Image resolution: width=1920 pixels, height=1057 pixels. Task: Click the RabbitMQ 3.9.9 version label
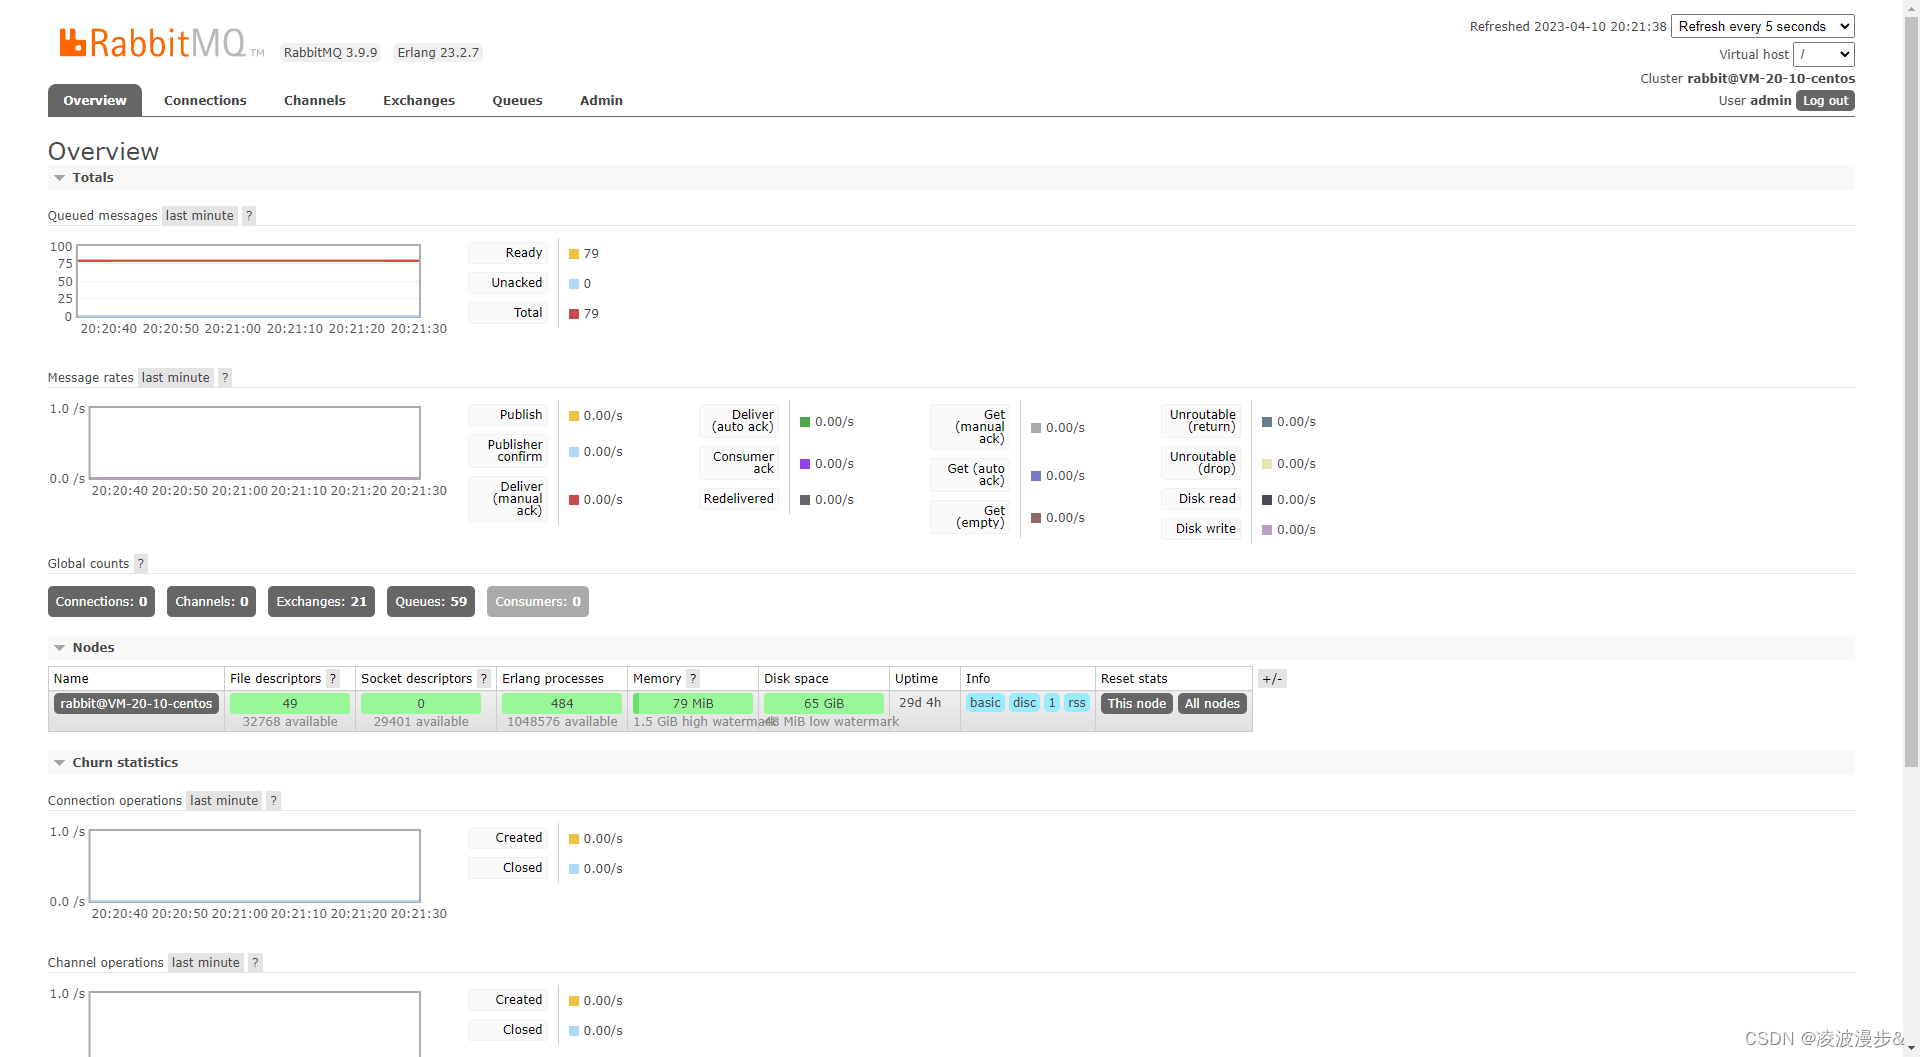click(x=330, y=52)
